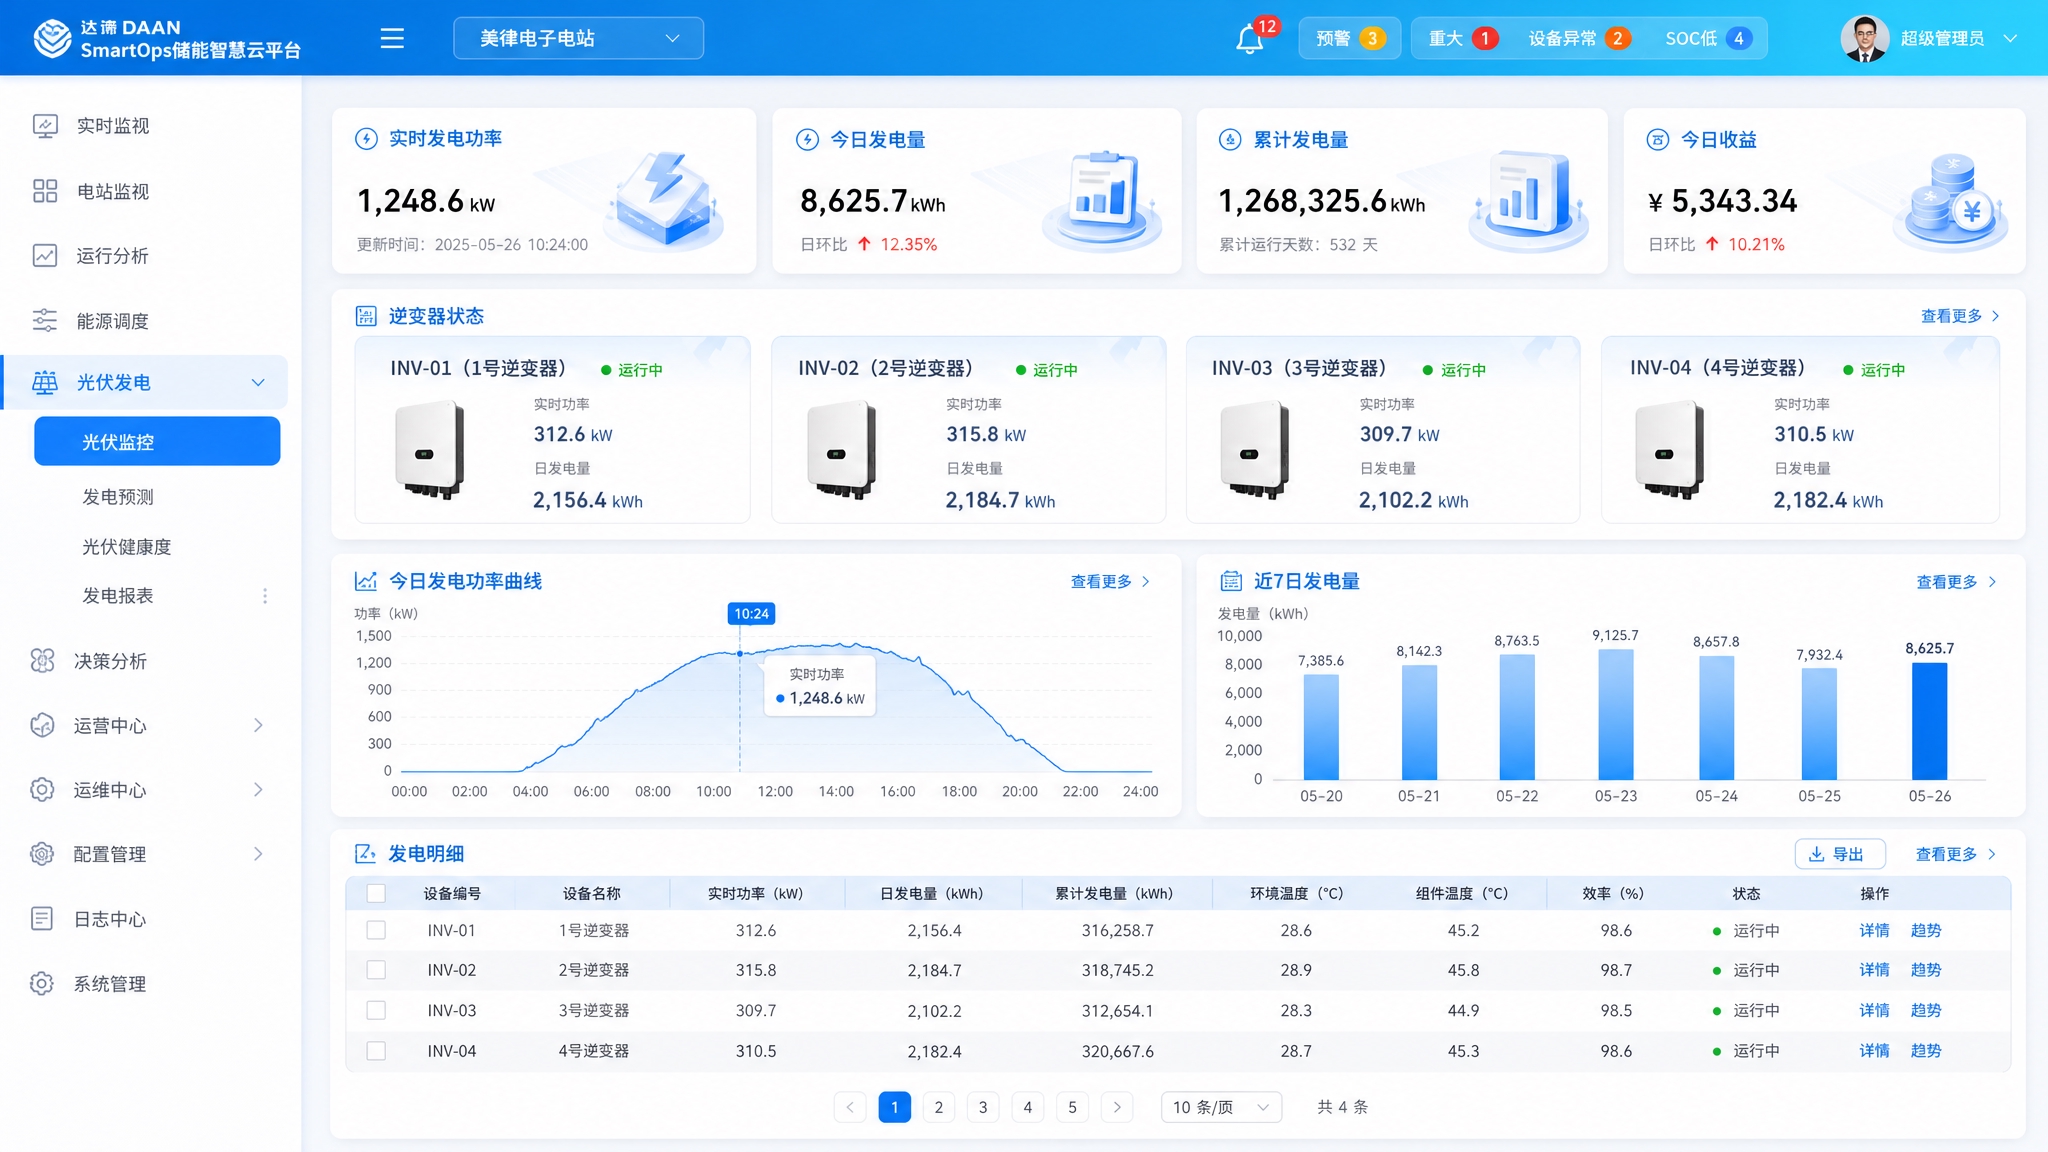Click the 05-26 bar in the chart
The height and width of the screenshot is (1152, 2048).
click(1929, 721)
